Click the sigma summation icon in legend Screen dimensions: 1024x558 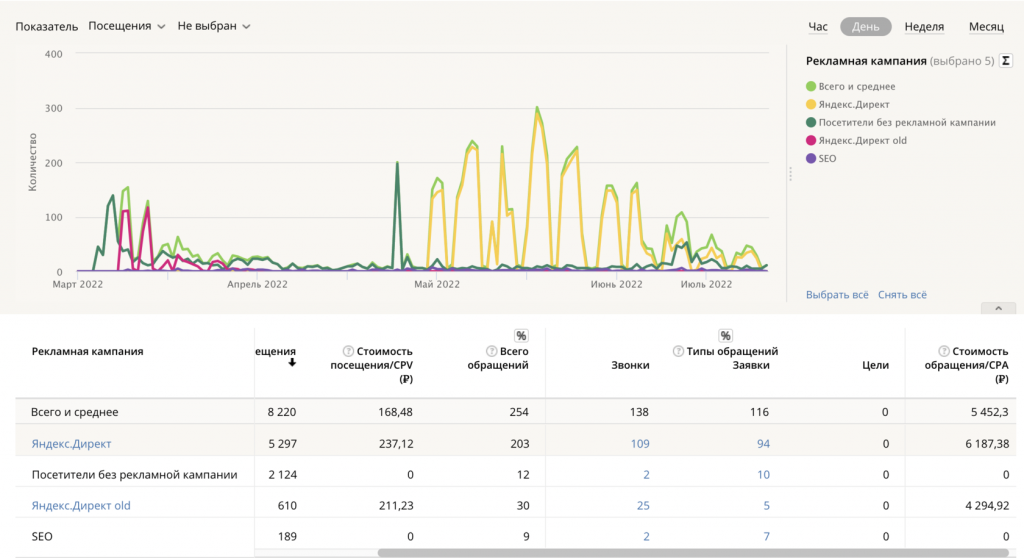coord(1006,61)
